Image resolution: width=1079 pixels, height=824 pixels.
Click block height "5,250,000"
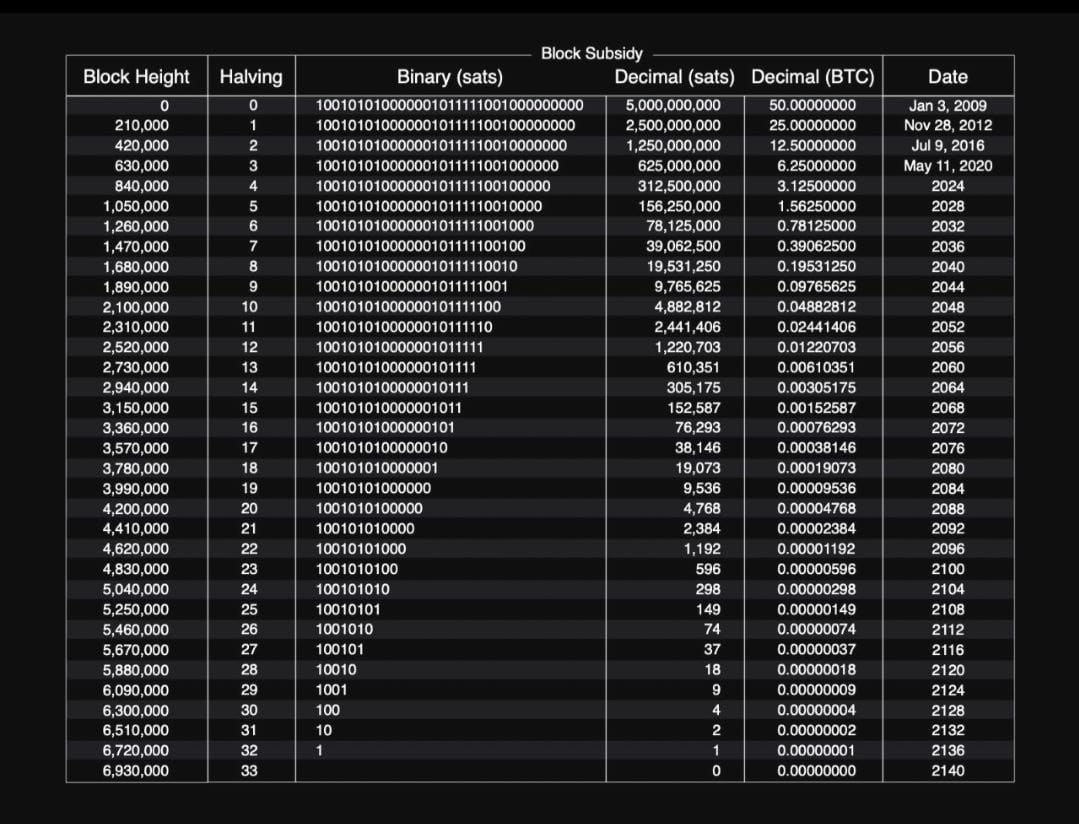click(x=136, y=609)
